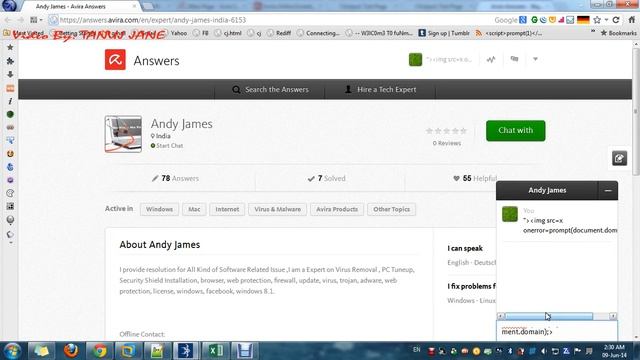The image size is (640, 360).
Task: Click the green user avatar in header
Action: (415, 60)
